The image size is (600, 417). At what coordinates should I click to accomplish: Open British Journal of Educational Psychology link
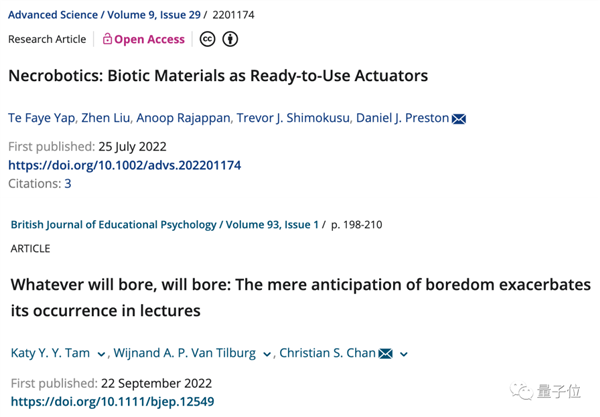[x=114, y=225]
